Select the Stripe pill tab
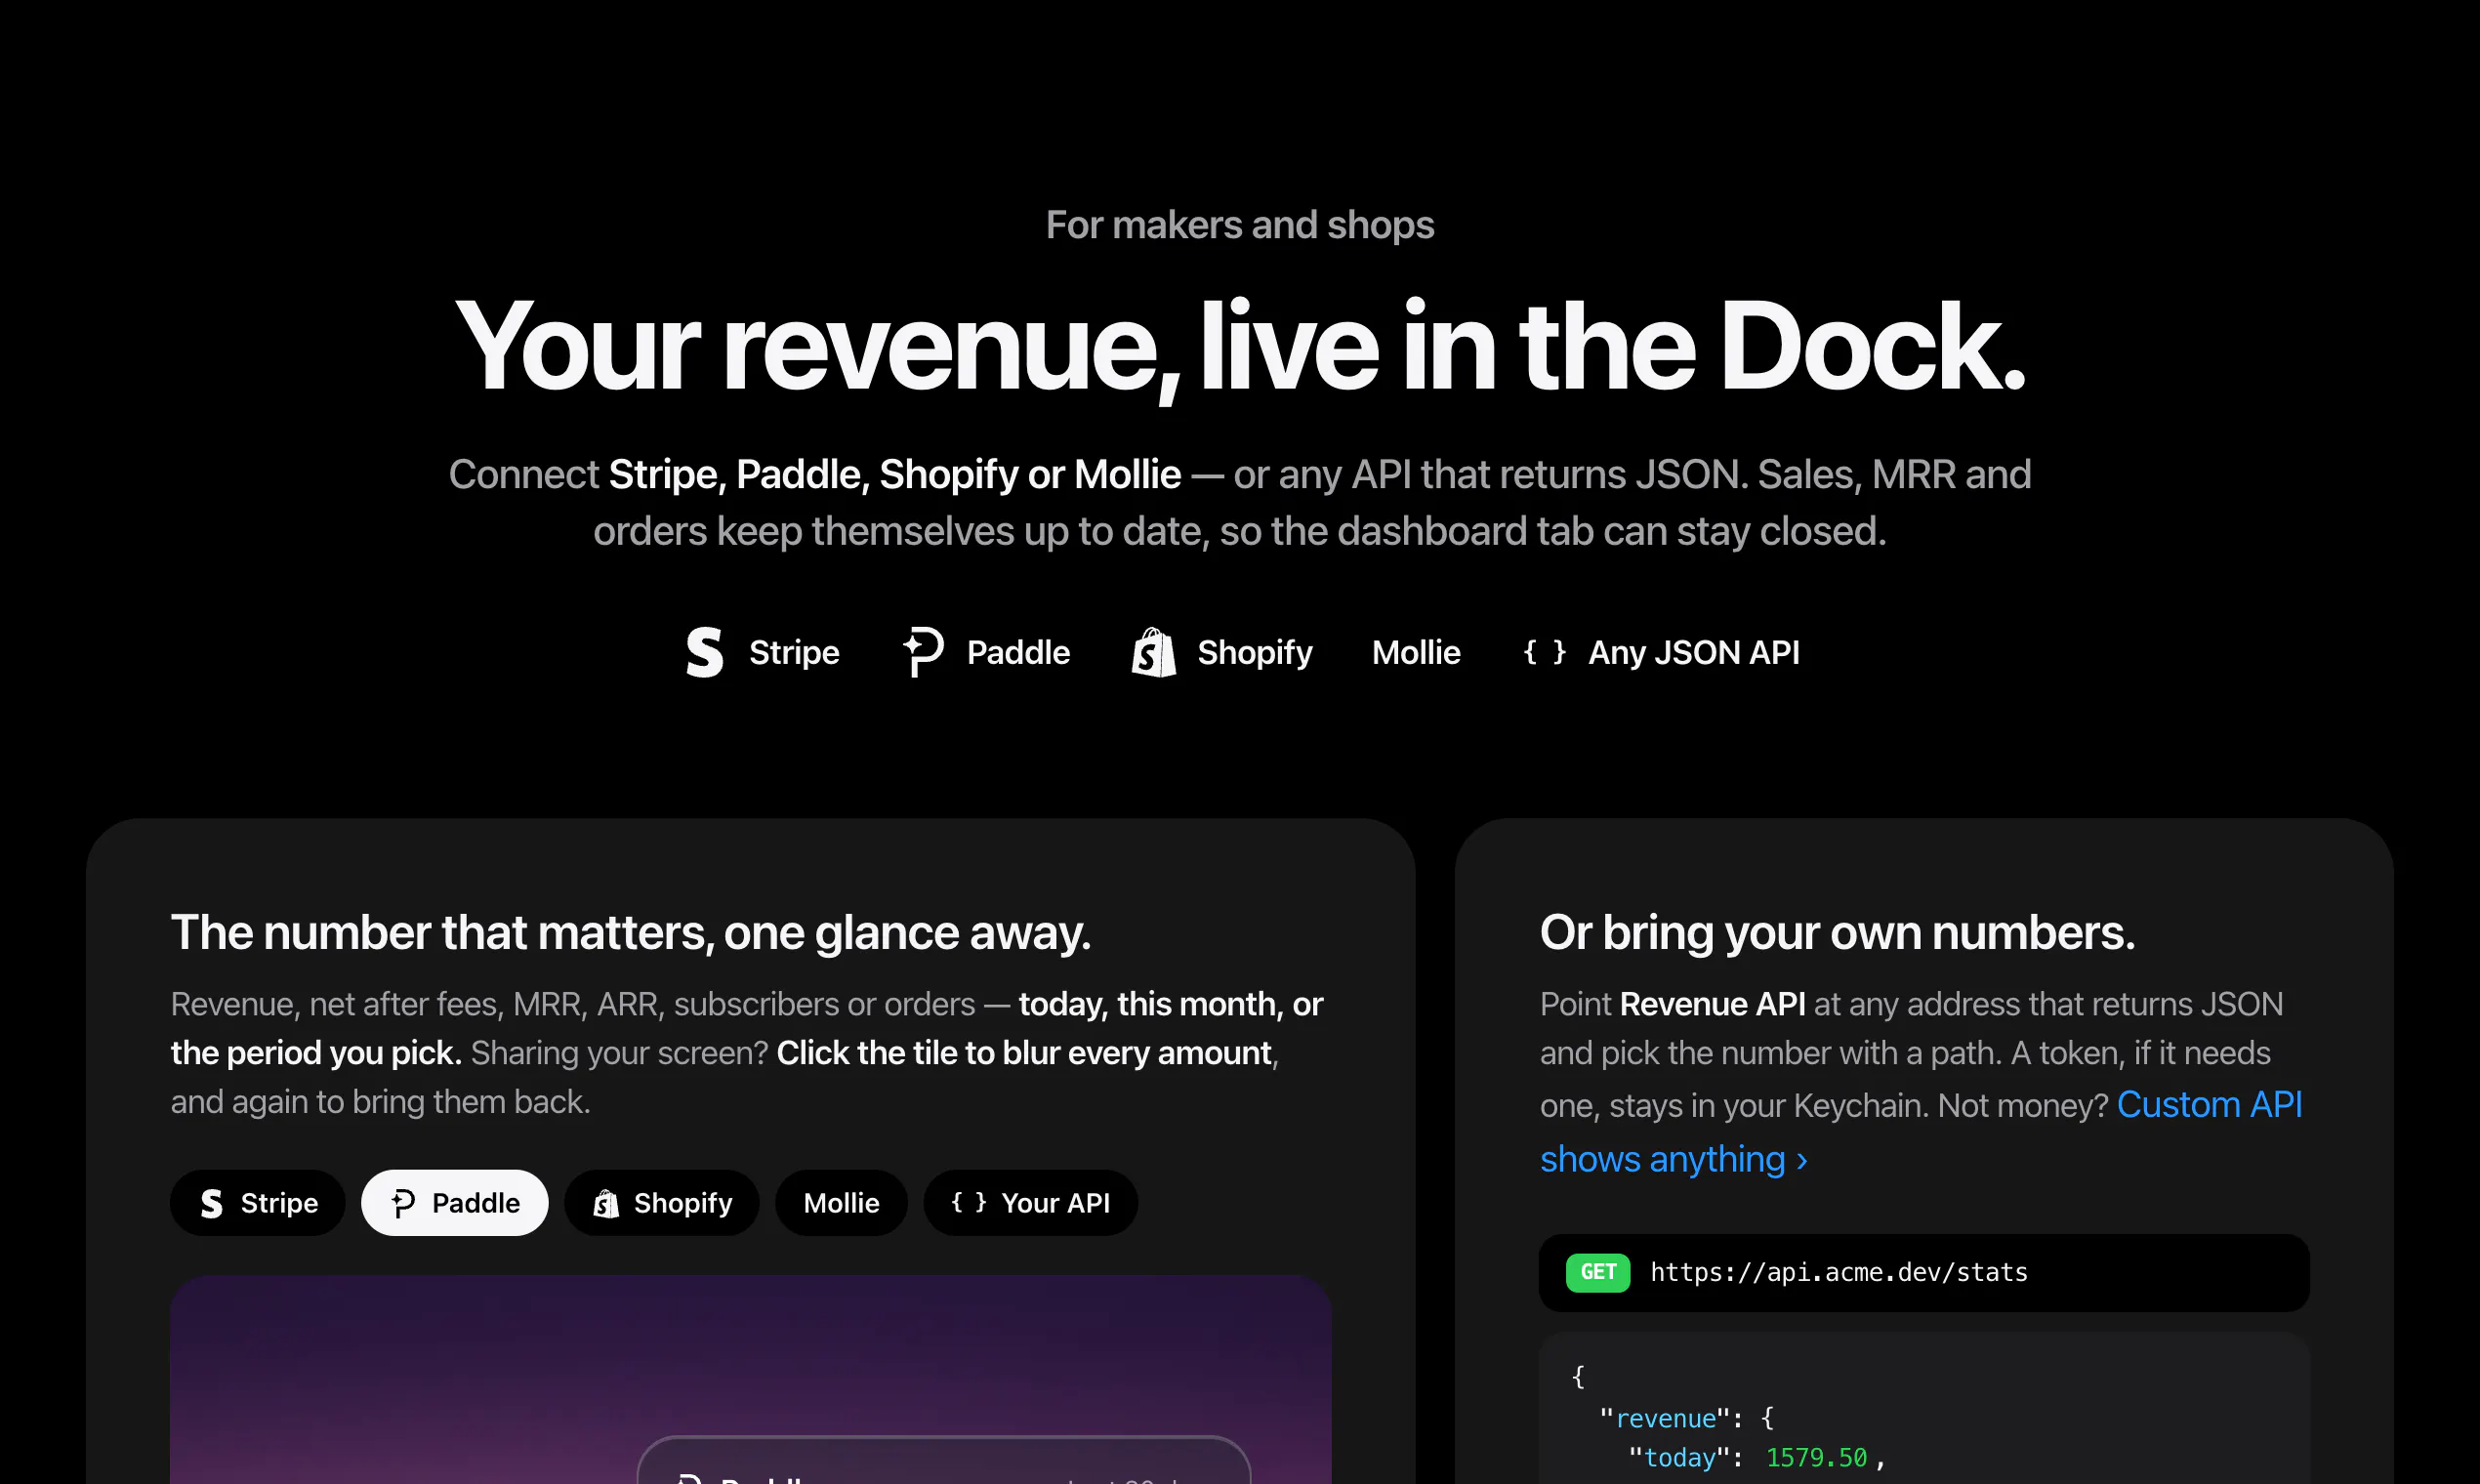 pyautogui.click(x=258, y=1203)
